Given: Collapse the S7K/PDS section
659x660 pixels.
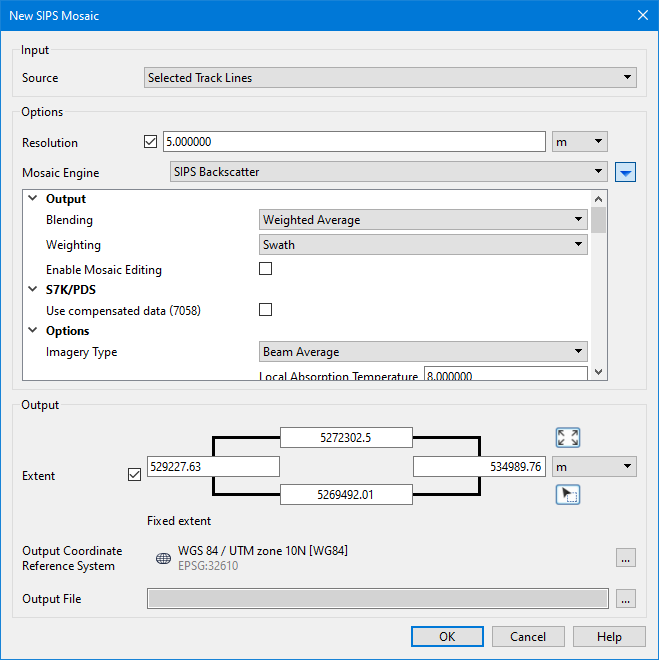Looking at the screenshot, I should [33, 290].
